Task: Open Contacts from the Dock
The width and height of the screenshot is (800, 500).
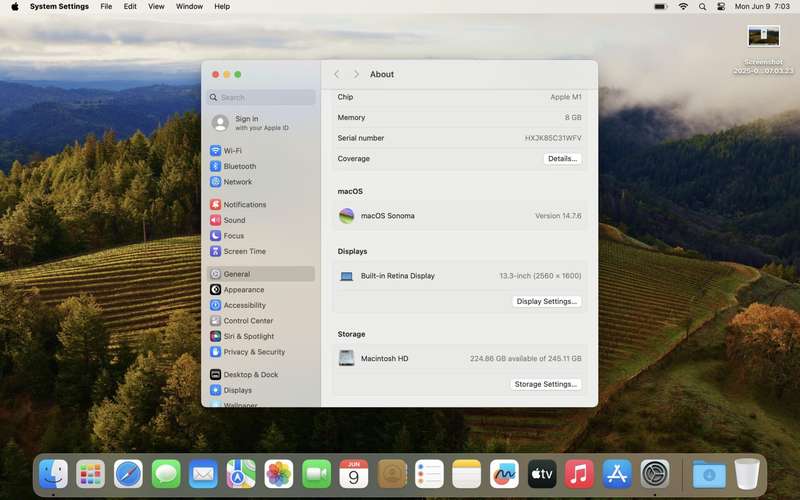Action: pyautogui.click(x=391, y=474)
